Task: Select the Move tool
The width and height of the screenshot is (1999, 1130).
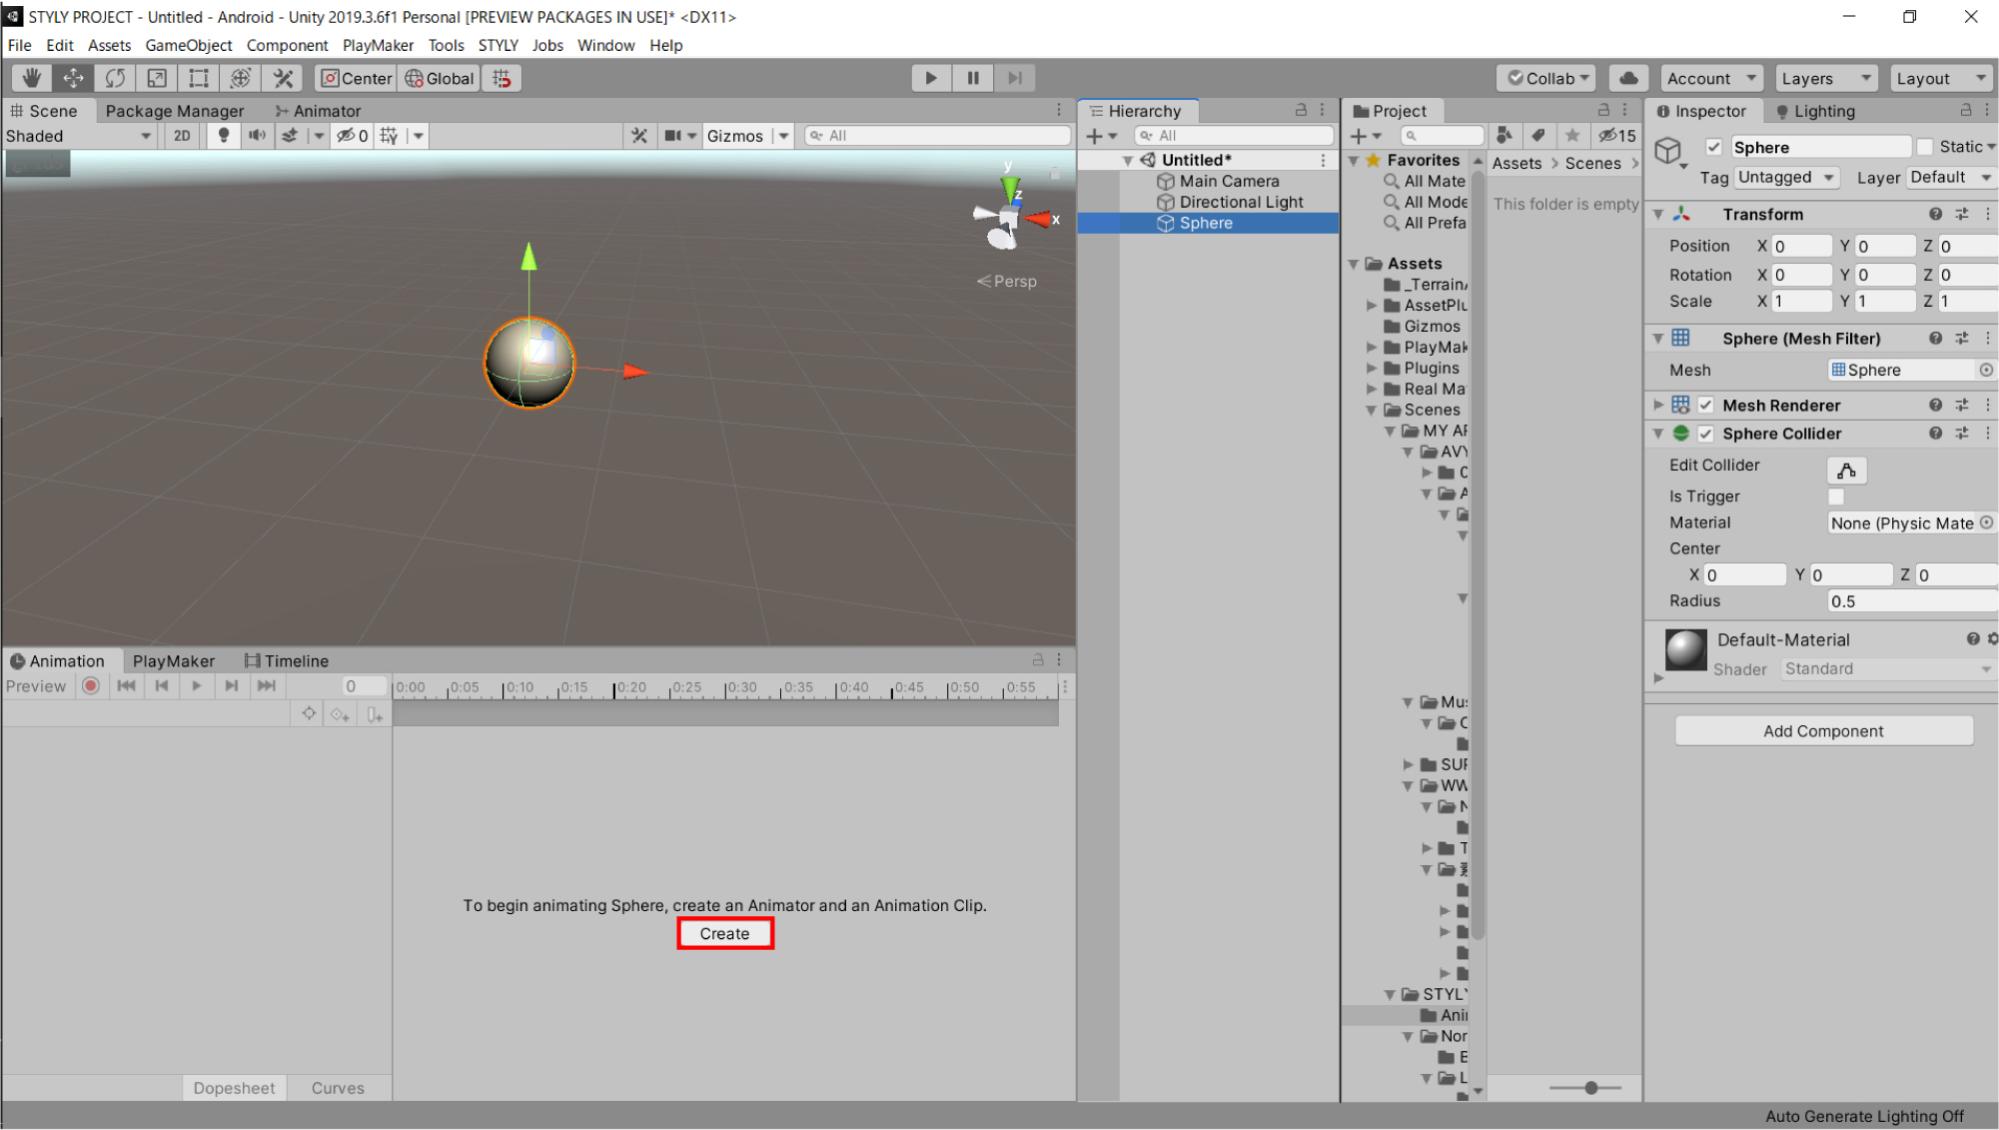Action: click(73, 78)
